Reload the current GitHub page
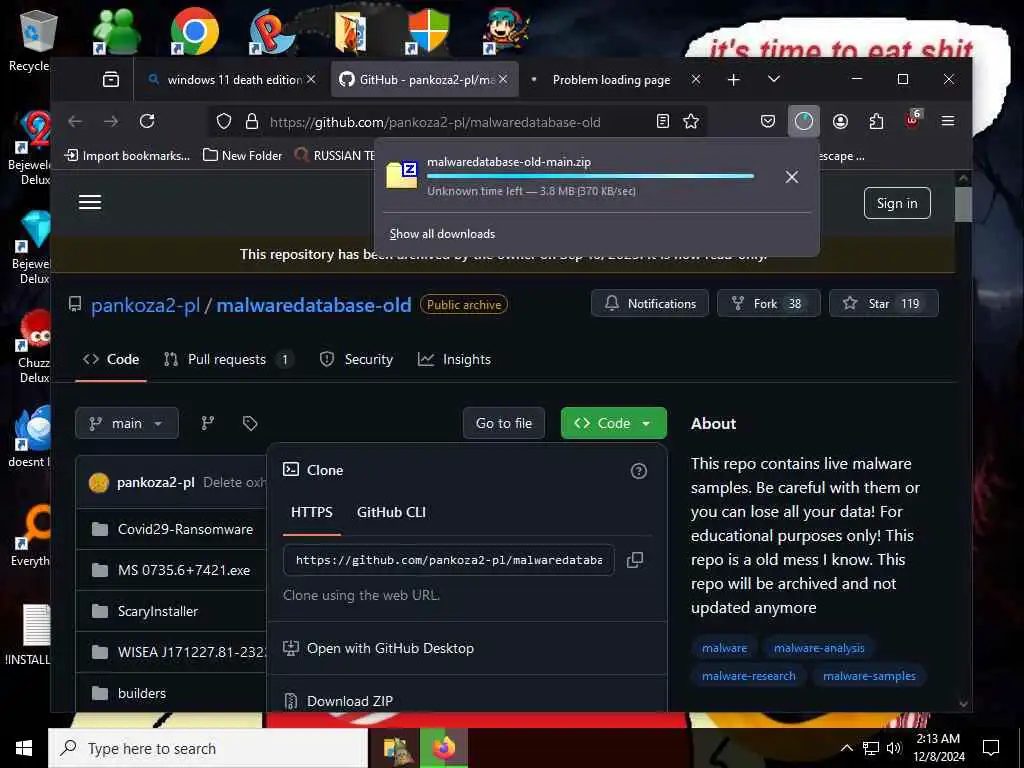 point(147,121)
